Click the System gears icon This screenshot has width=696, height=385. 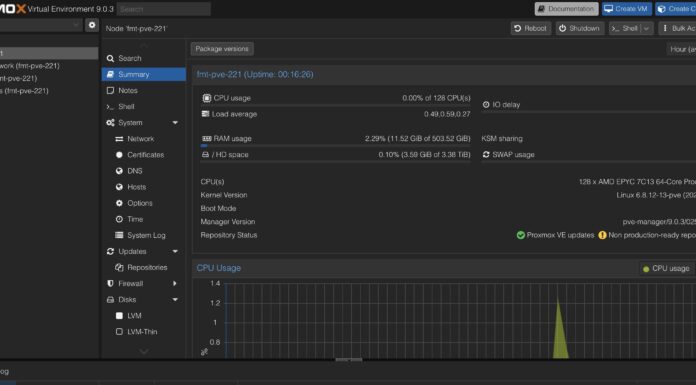tap(111, 123)
